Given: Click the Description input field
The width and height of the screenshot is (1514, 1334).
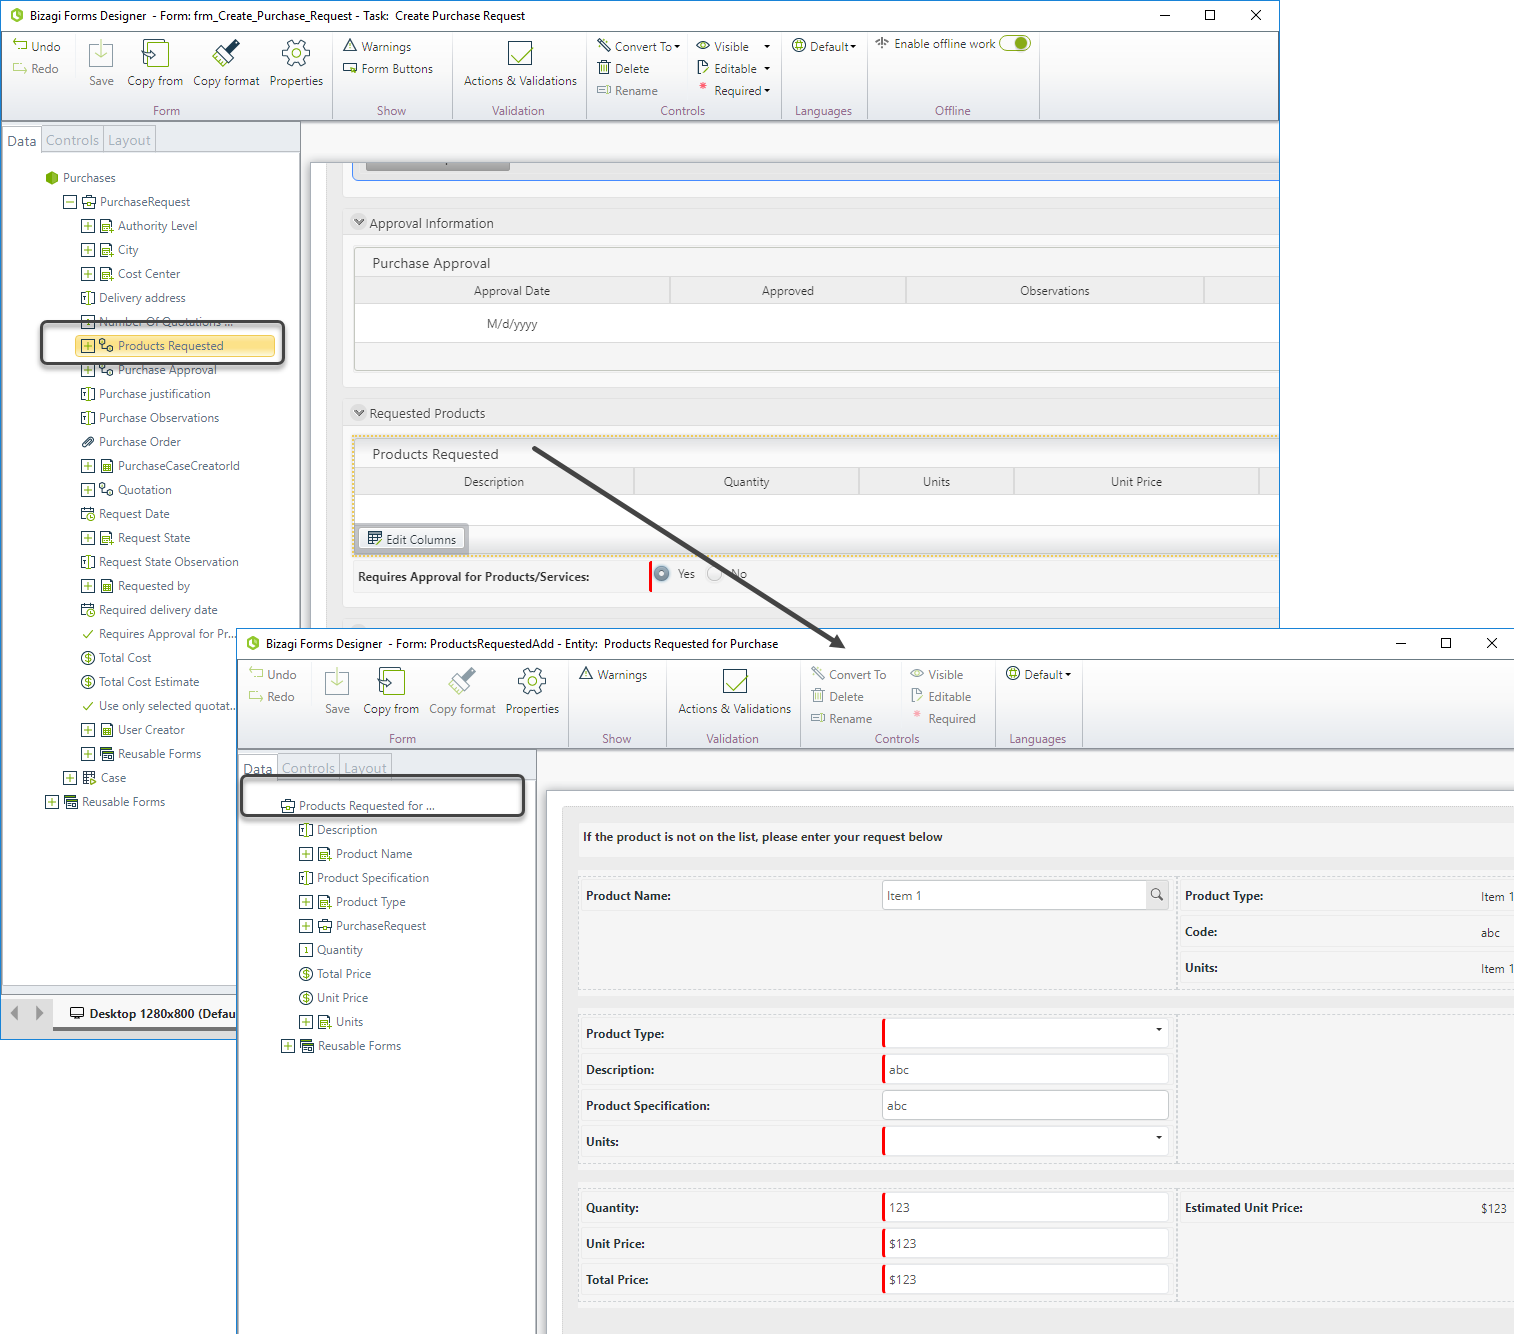Looking at the screenshot, I should point(1026,1069).
